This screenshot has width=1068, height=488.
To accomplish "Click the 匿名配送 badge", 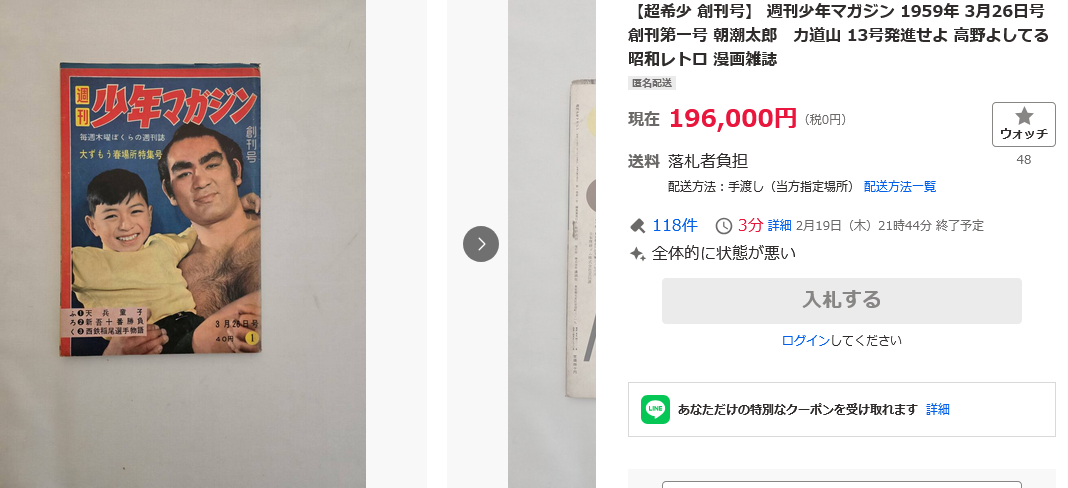I will [x=652, y=83].
